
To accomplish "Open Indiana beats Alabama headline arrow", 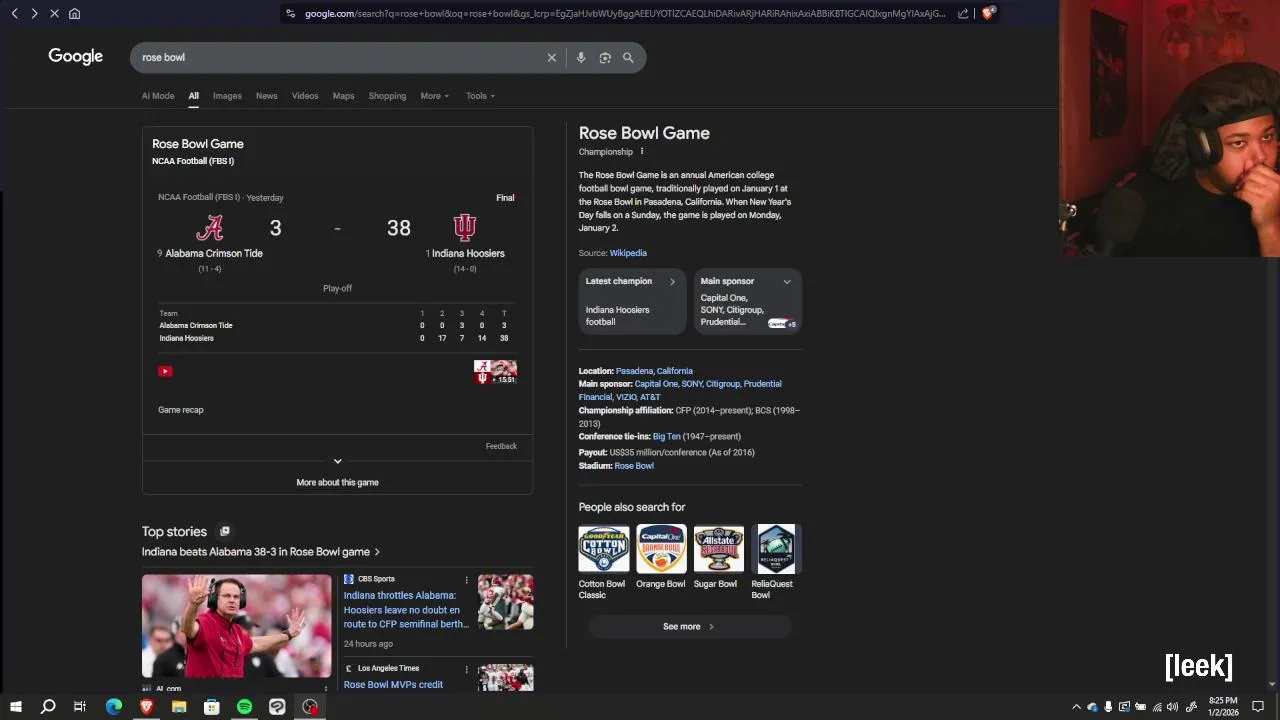I will pos(377,552).
